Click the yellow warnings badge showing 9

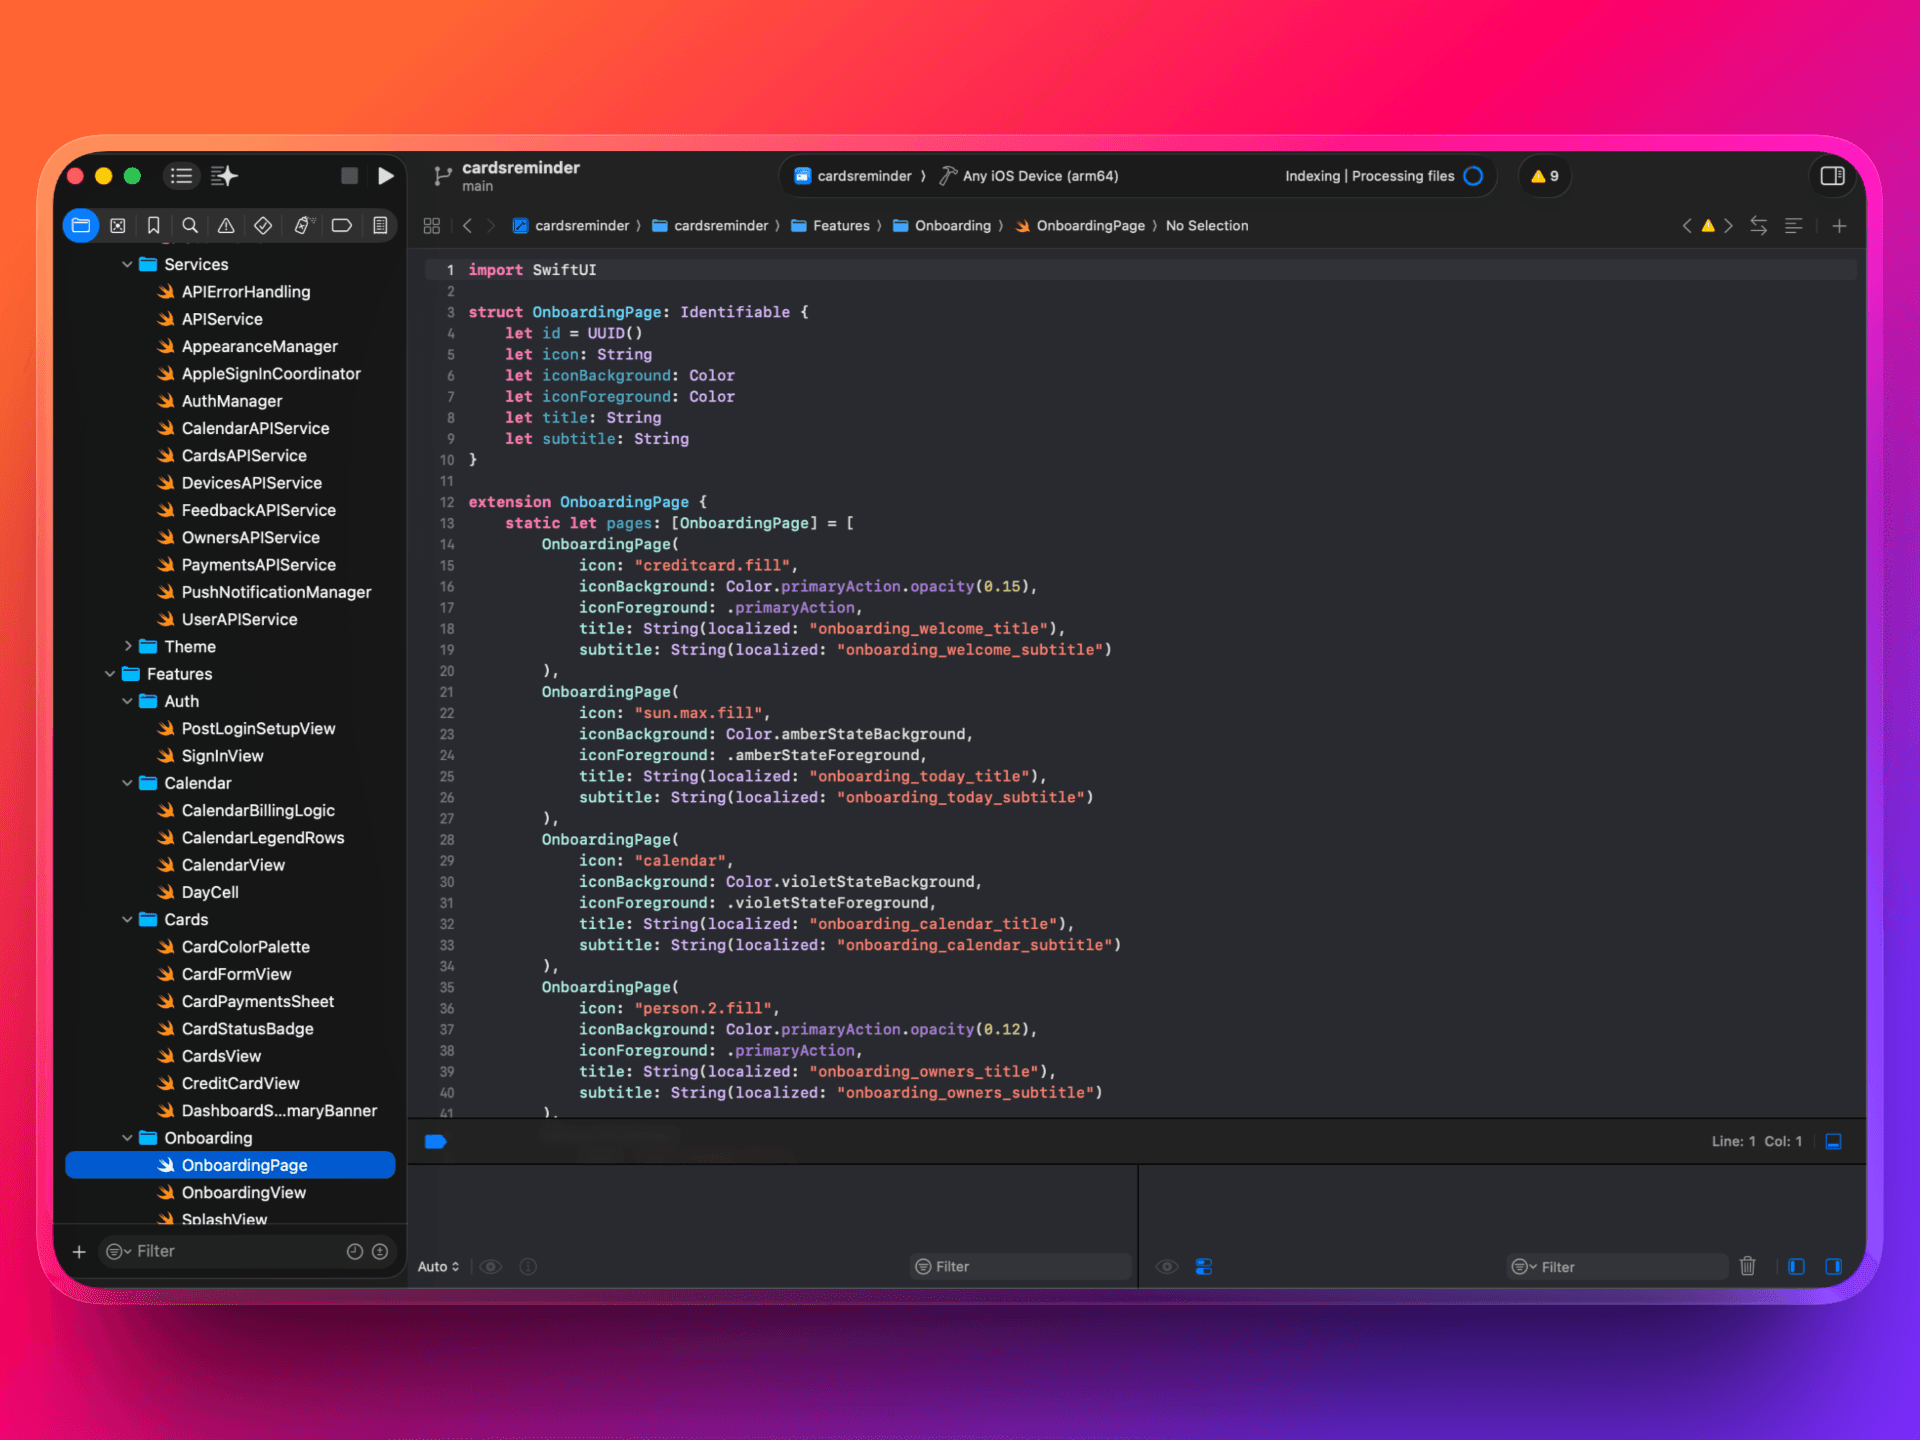point(1545,176)
